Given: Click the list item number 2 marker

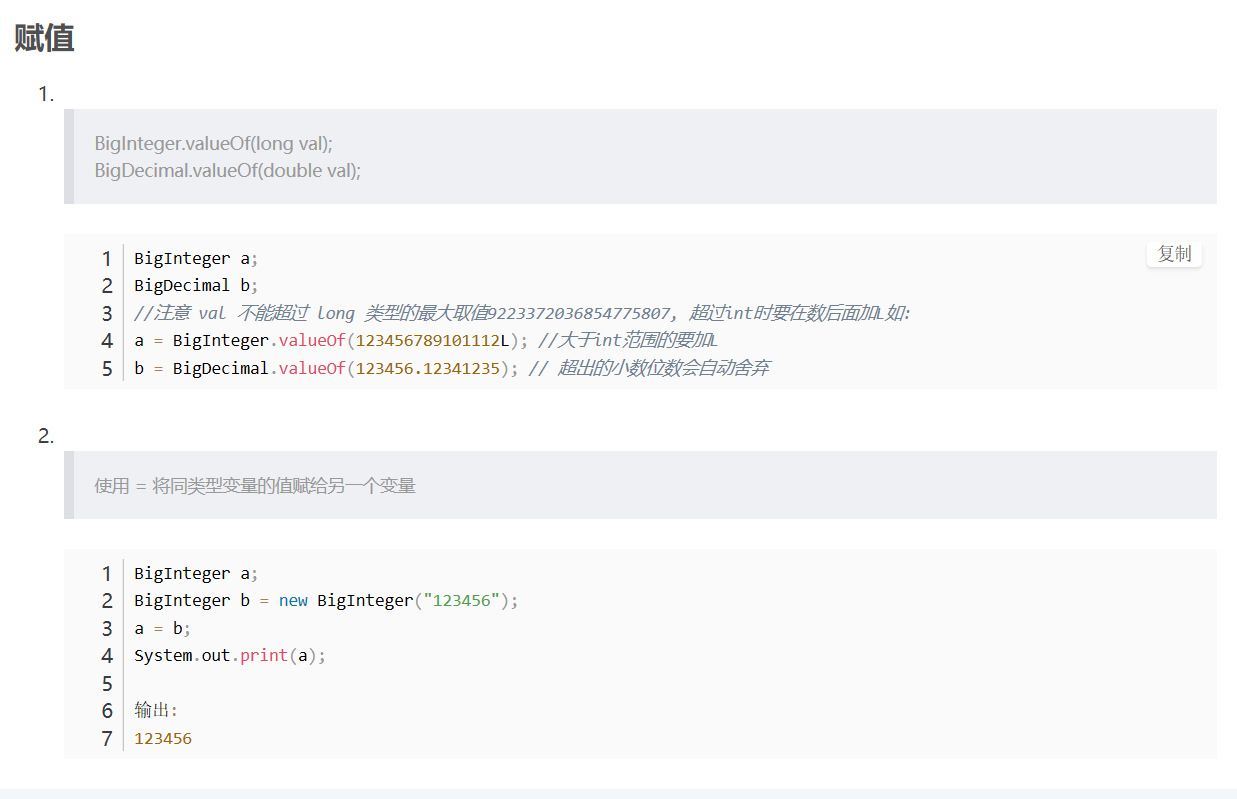Looking at the screenshot, I should point(45,436).
